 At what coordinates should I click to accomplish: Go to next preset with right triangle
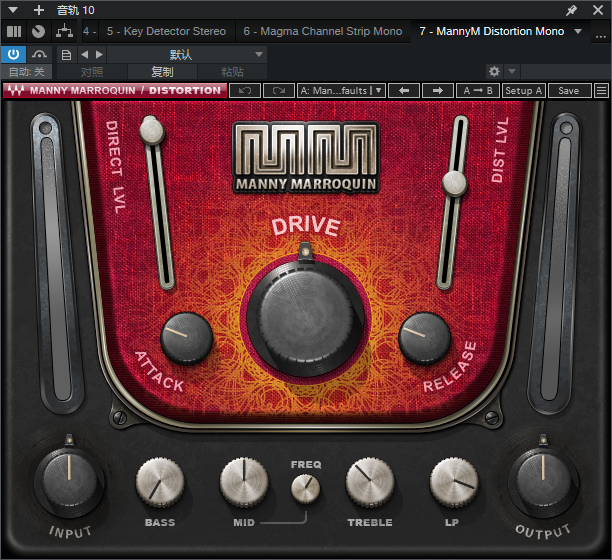tap(100, 55)
